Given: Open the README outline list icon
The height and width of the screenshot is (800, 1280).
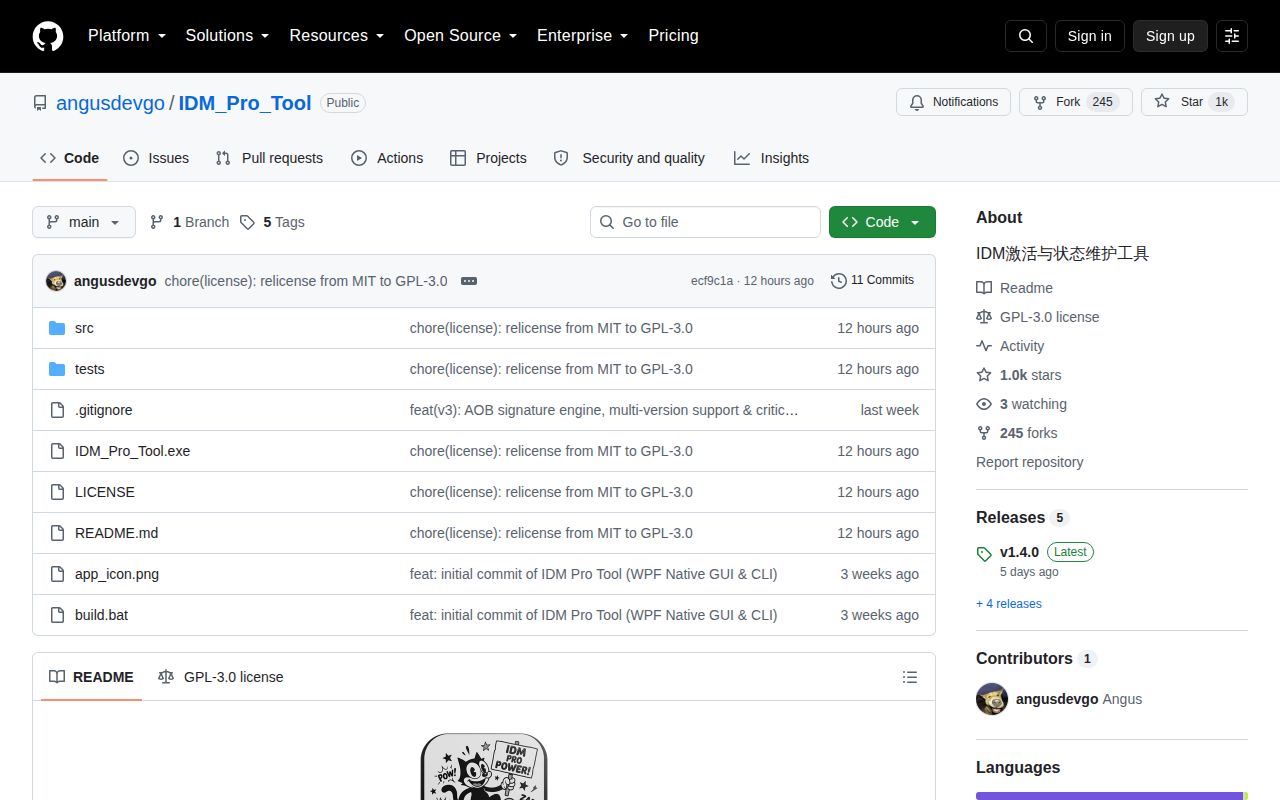Looking at the screenshot, I should coord(910,677).
